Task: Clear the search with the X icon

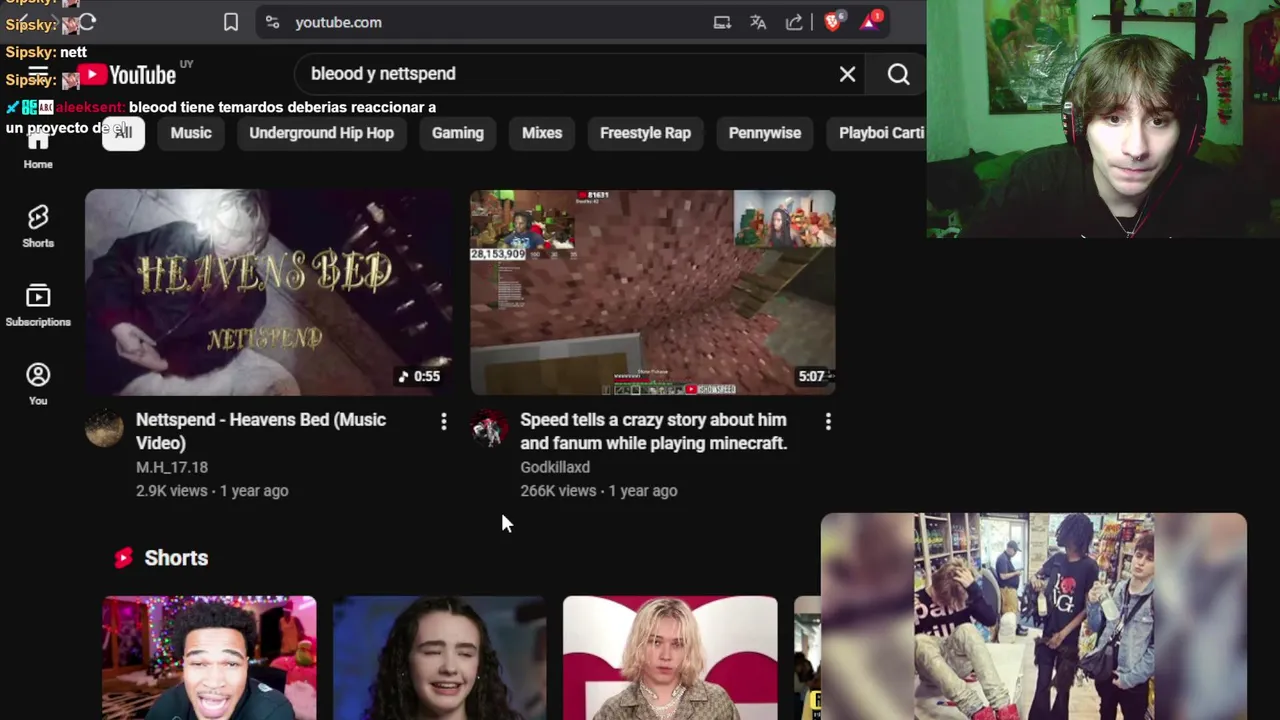Action: tap(847, 74)
